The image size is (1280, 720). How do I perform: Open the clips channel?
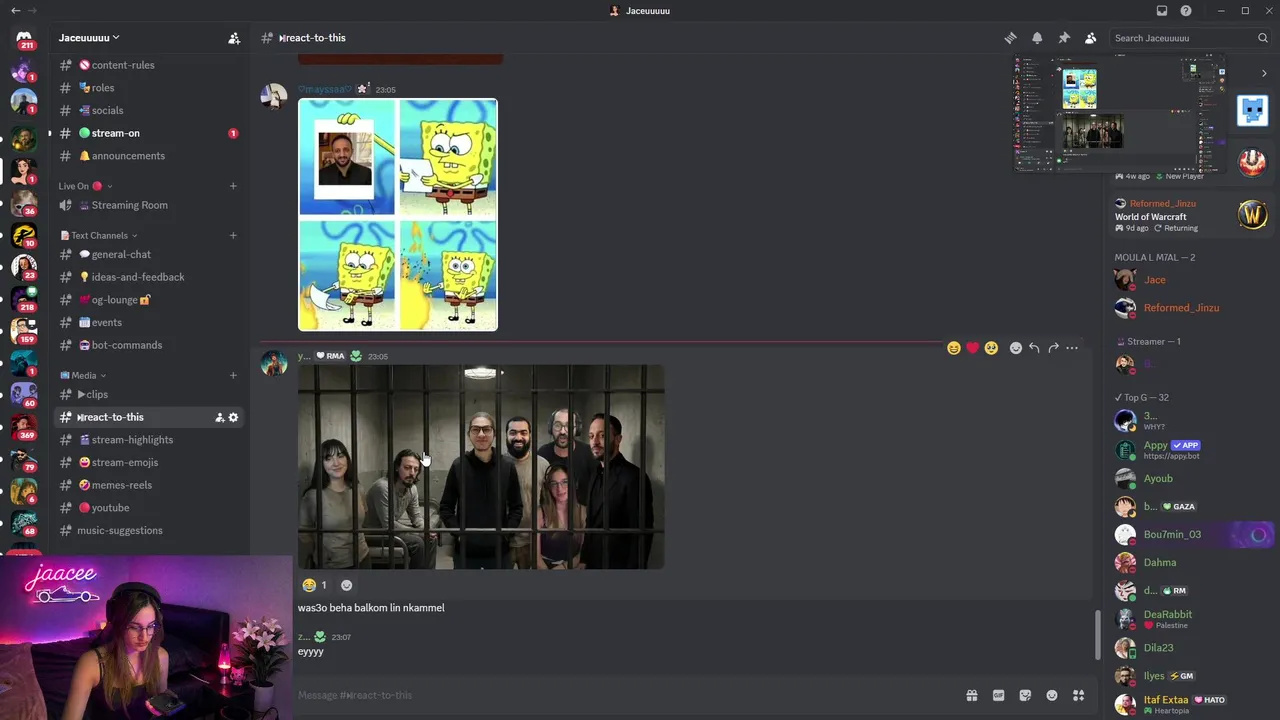coord(148,395)
